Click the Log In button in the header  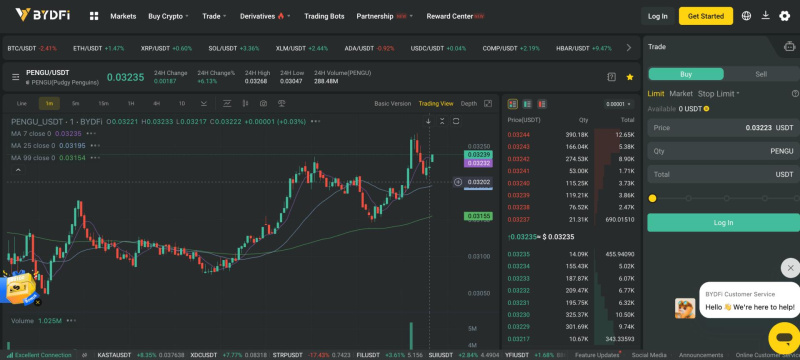click(658, 16)
